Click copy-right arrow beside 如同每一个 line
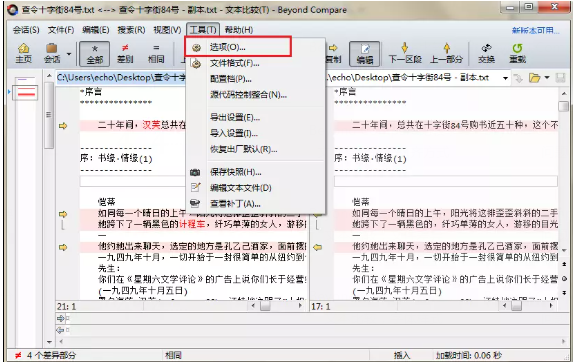573x362 pixels. point(63,214)
